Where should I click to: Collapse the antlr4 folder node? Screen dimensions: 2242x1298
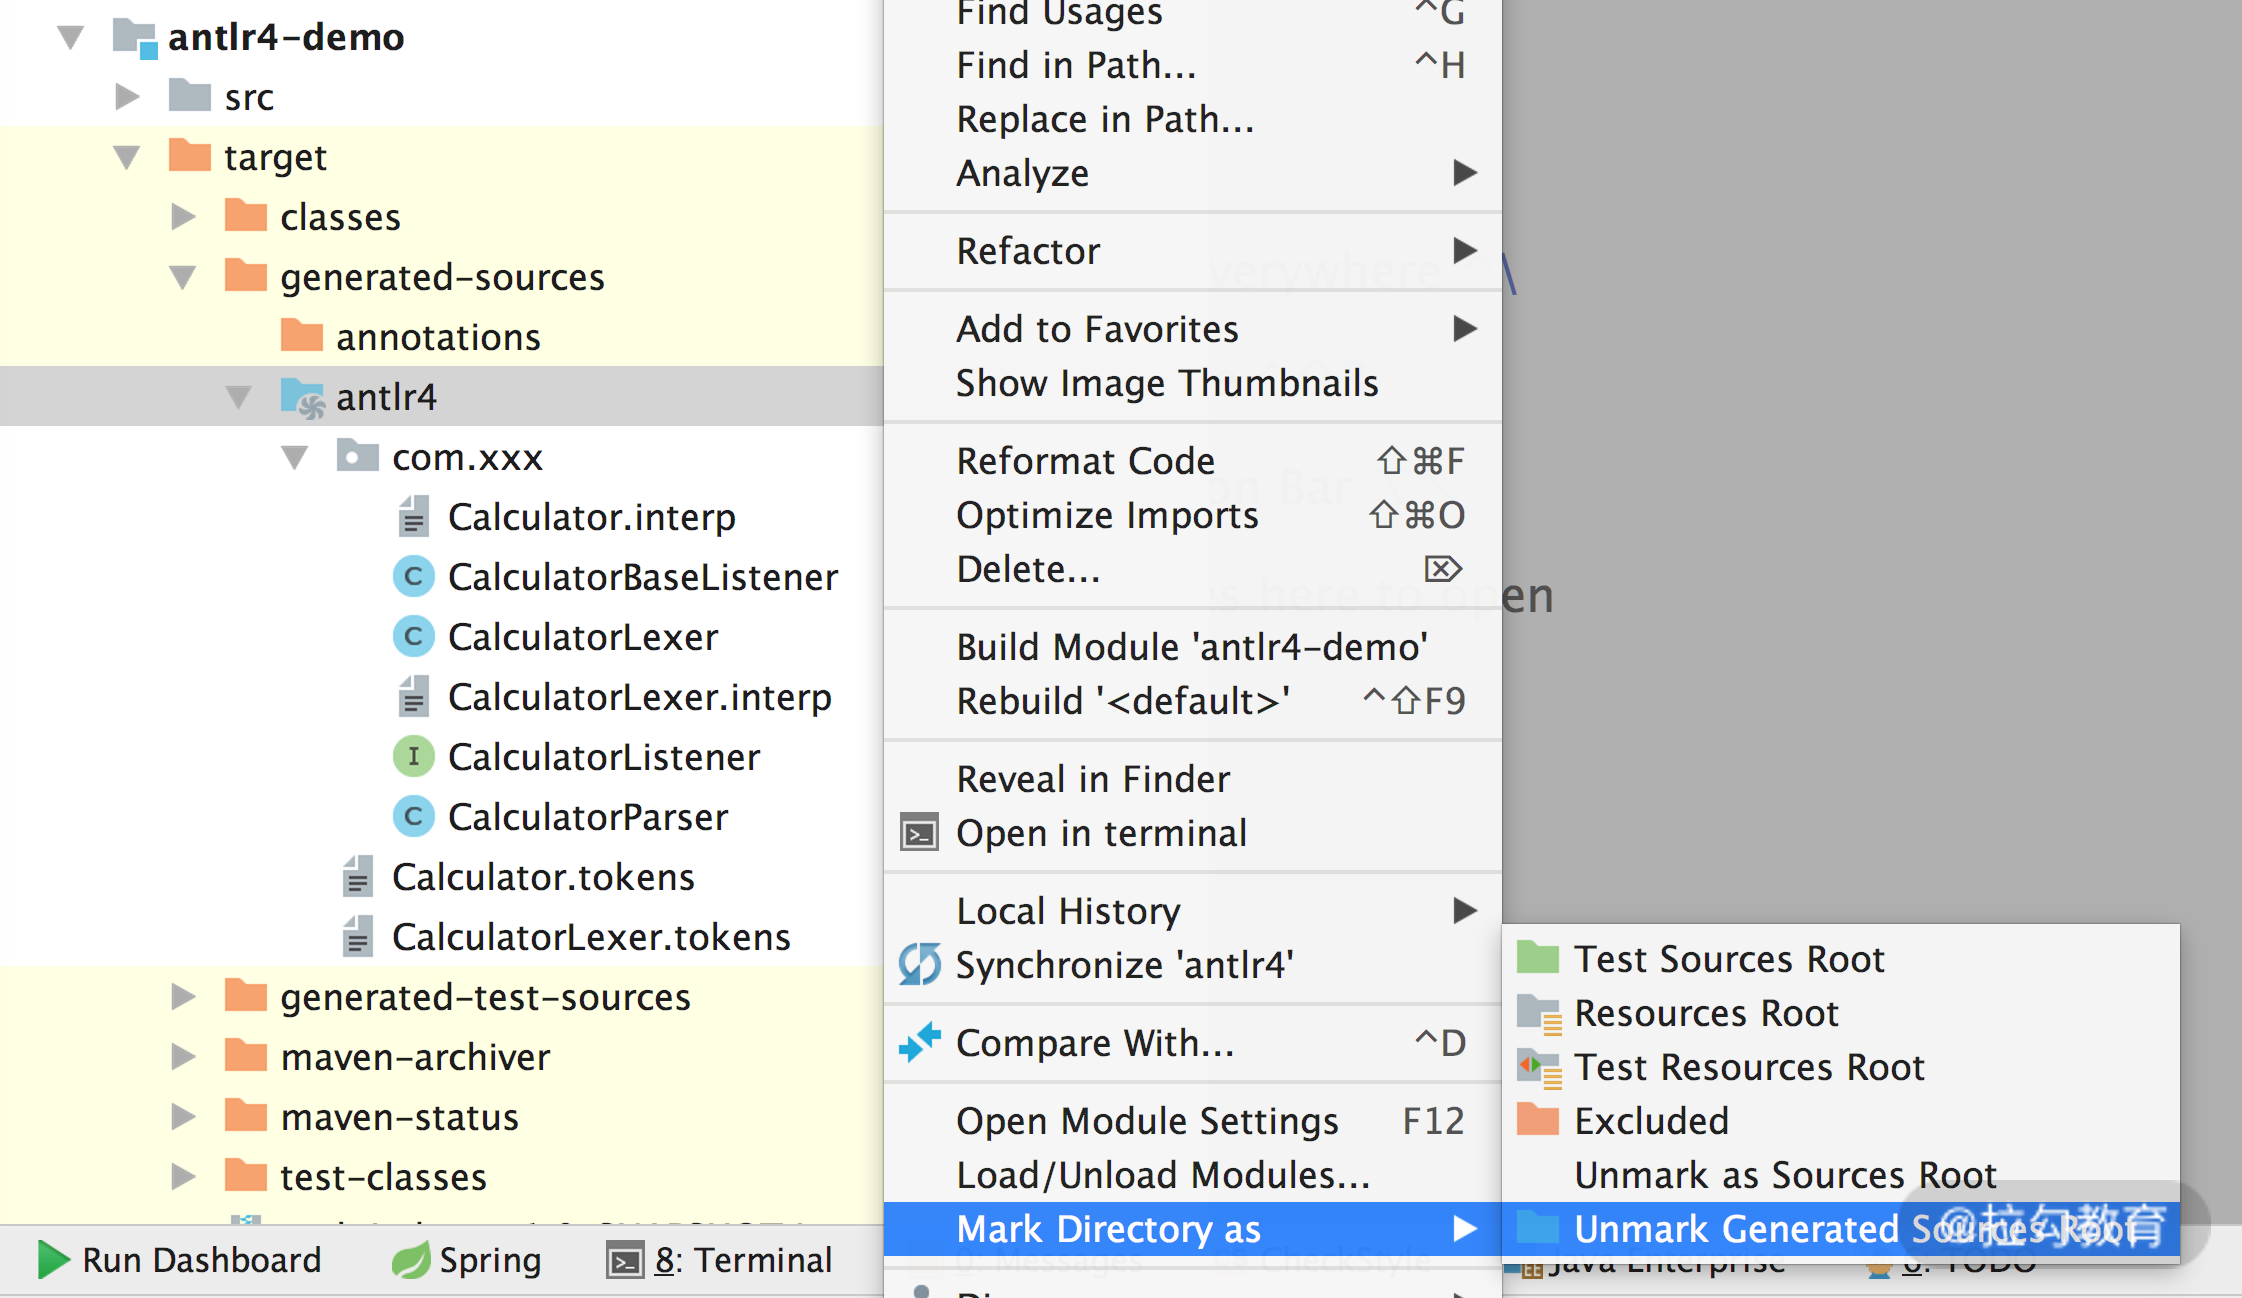(238, 397)
